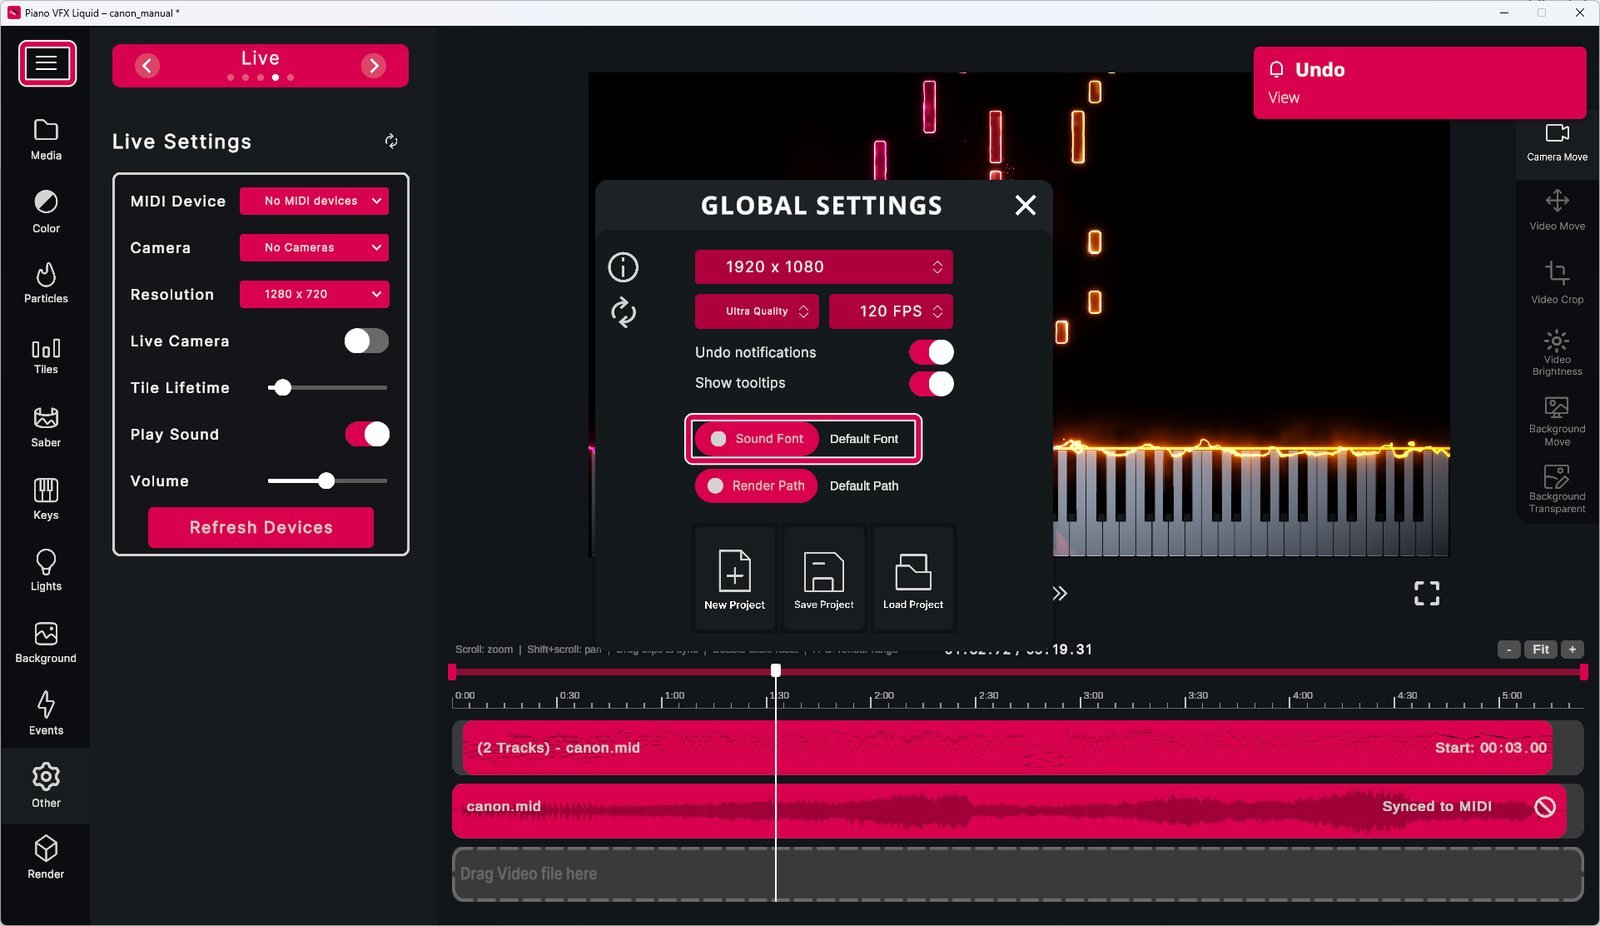1600x926 pixels.
Task: Change the Ultra Quality setting
Action: pos(757,311)
